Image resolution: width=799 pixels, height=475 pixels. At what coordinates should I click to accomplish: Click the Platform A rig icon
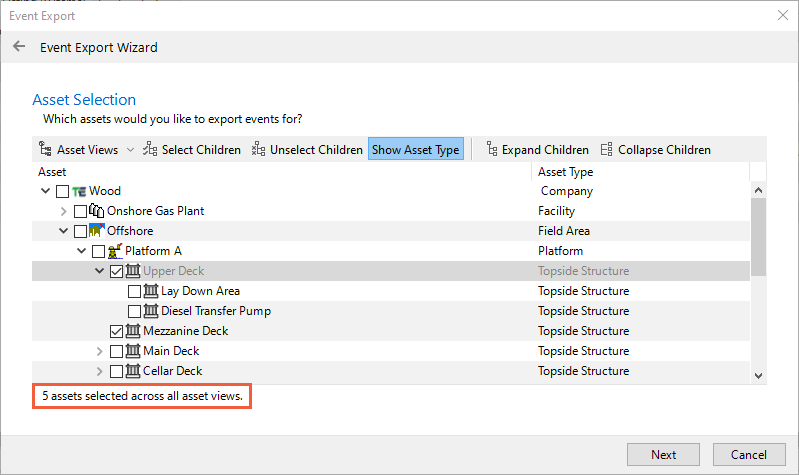[115, 251]
